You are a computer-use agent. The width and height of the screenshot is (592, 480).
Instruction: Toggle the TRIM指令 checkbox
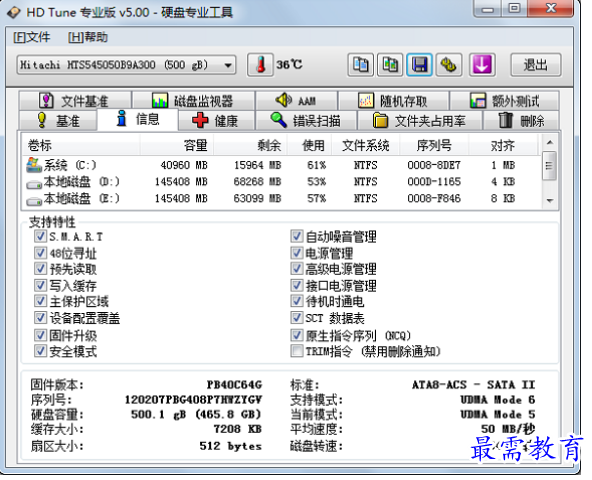pos(297,351)
